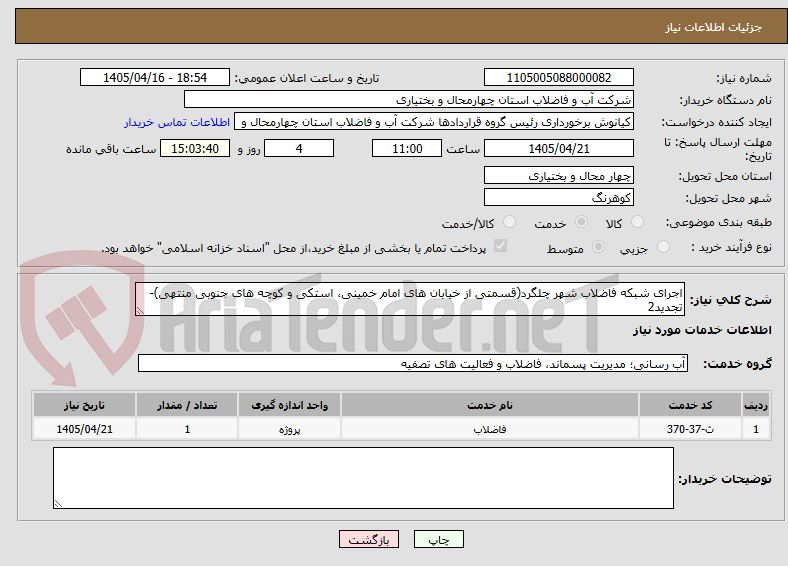
Task: Click the بازگشت (back) button
Action: [x=369, y=539]
